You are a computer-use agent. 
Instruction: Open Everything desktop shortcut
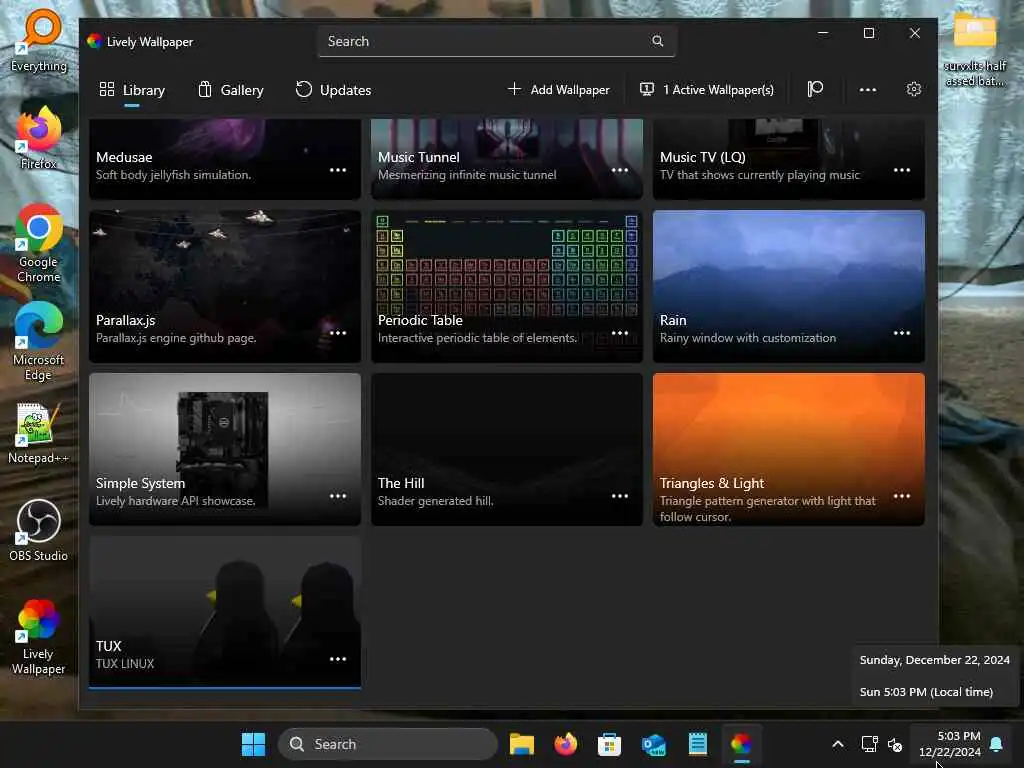click(x=39, y=40)
